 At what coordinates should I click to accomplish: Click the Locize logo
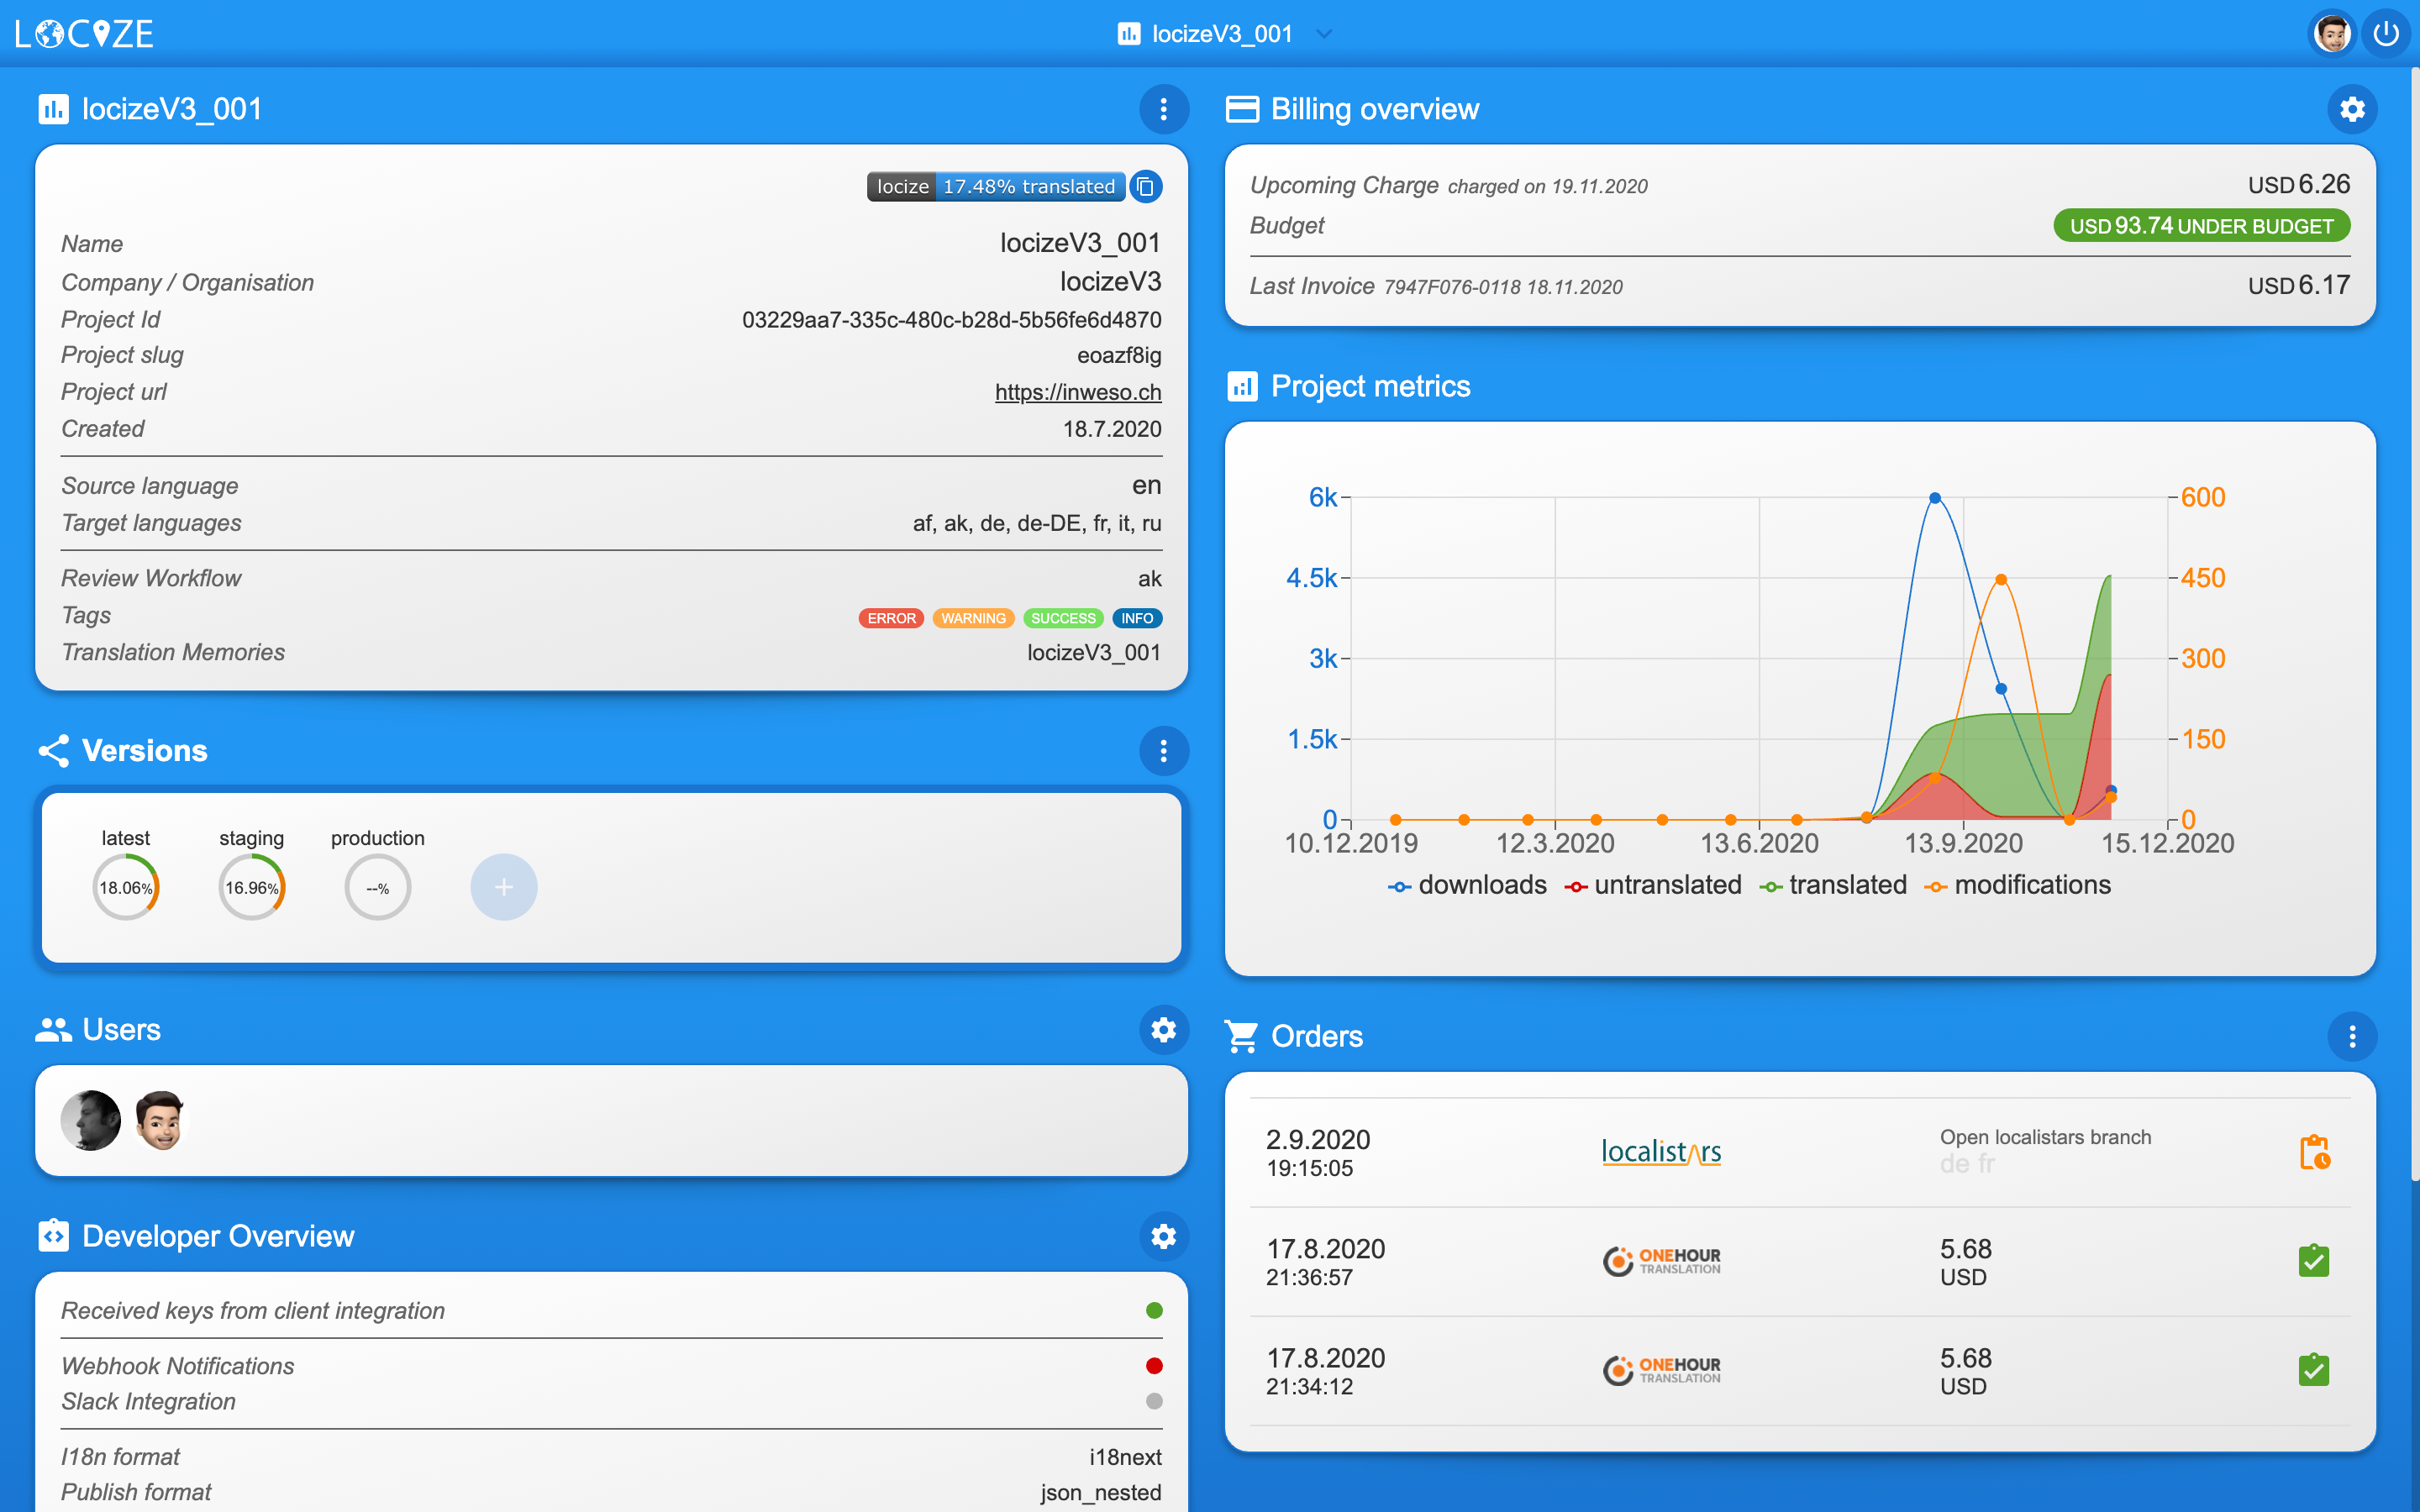(85, 34)
